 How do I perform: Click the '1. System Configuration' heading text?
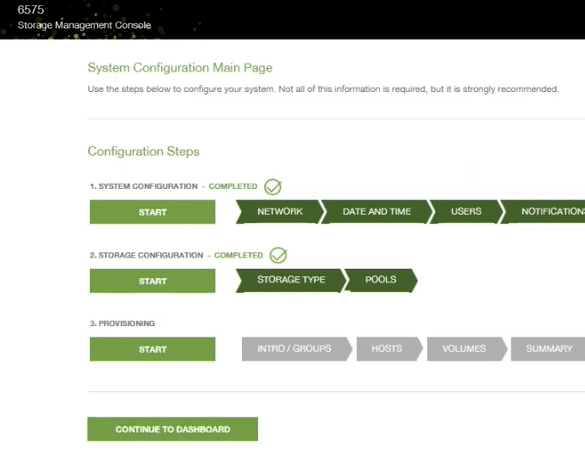pos(144,186)
